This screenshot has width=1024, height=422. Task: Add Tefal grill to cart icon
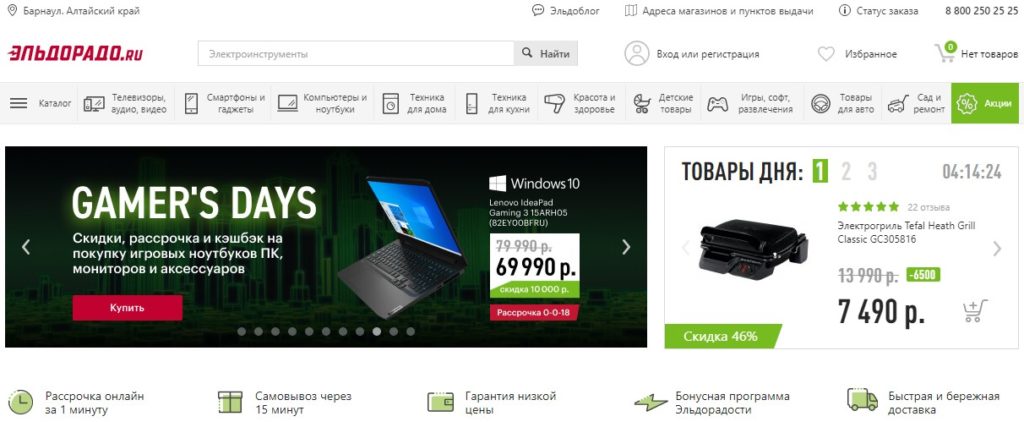[974, 310]
